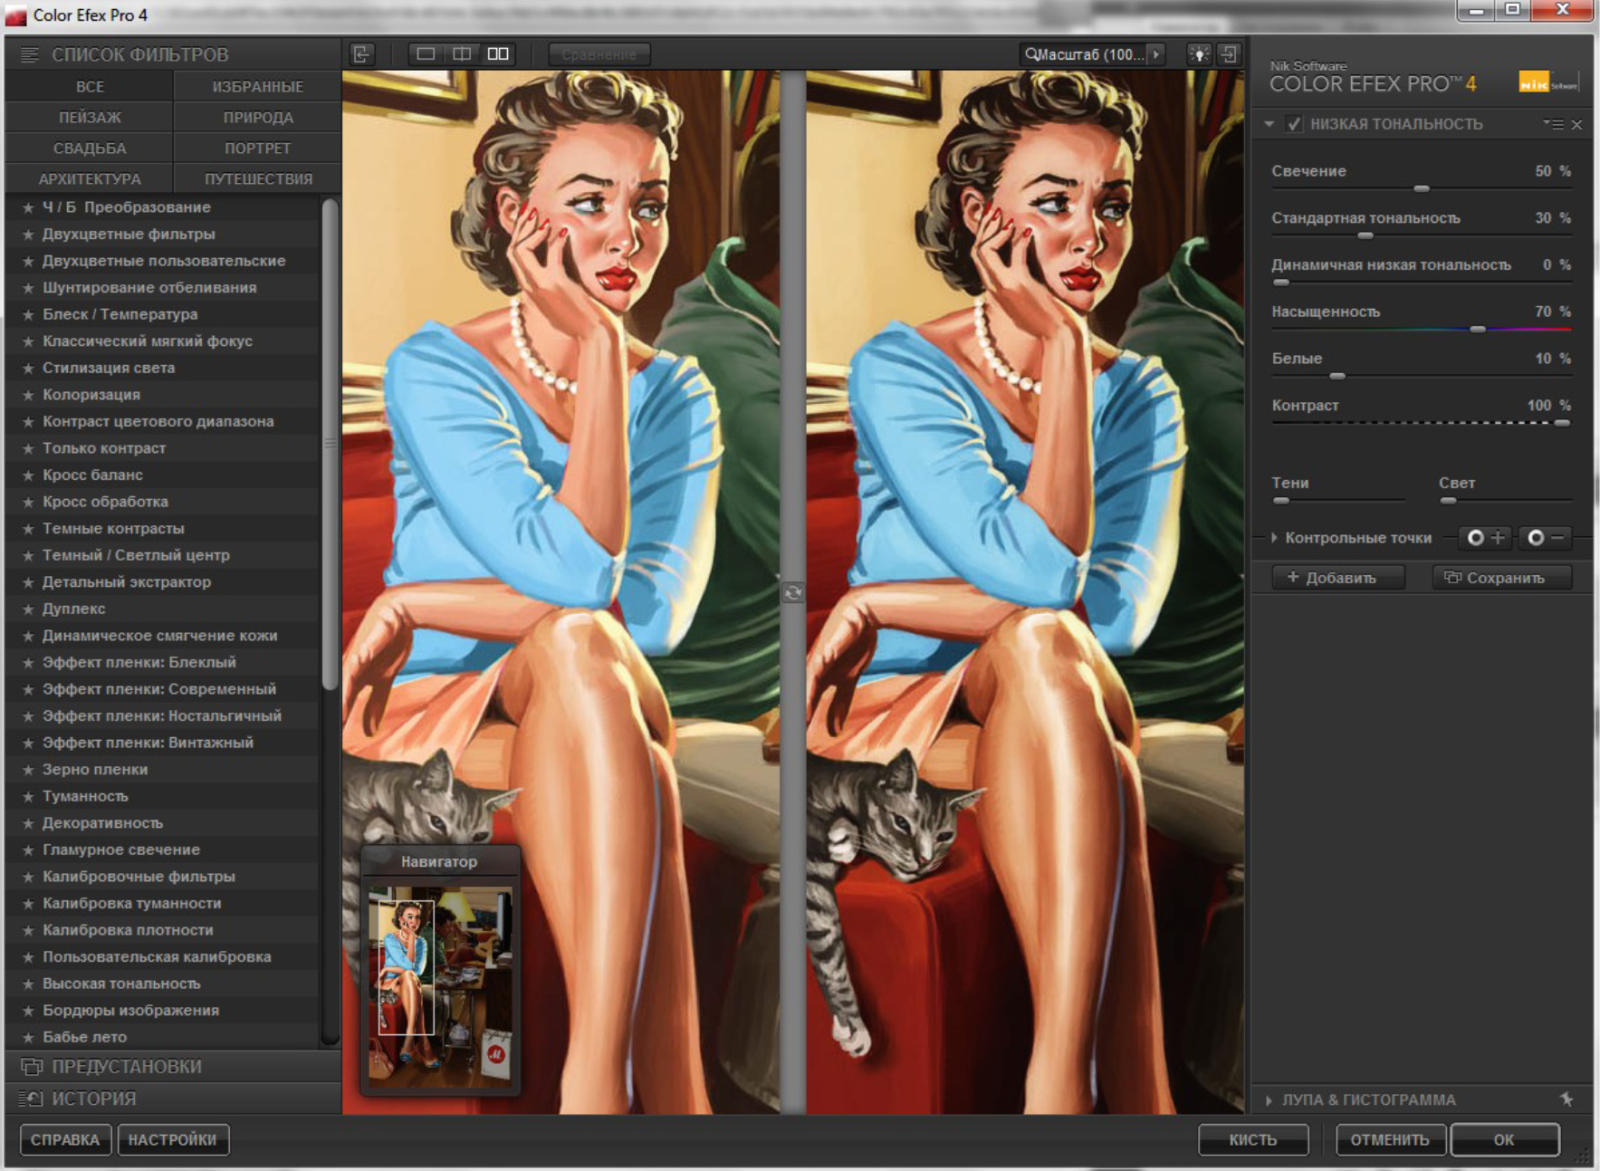The image size is (1600, 1171).
Task: Click the Белые slider handle
Action: [1337, 376]
